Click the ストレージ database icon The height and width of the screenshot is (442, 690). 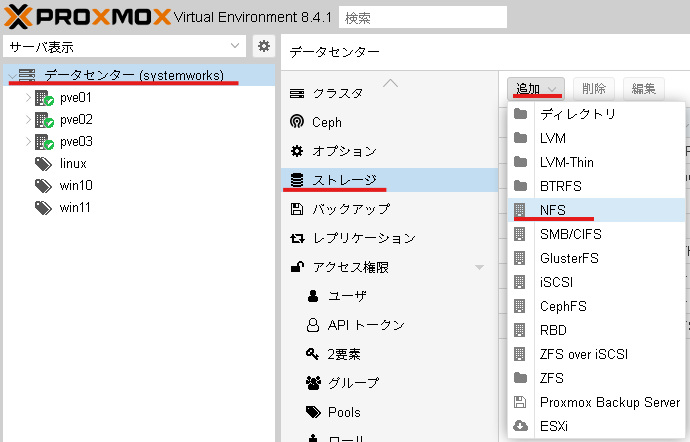(x=297, y=180)
